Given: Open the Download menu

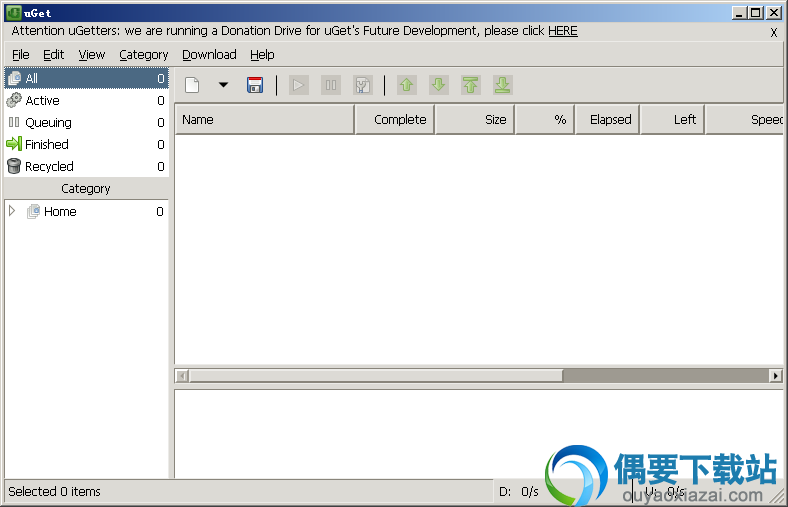Looking at the screenshot, I should [x=209, y=55].
